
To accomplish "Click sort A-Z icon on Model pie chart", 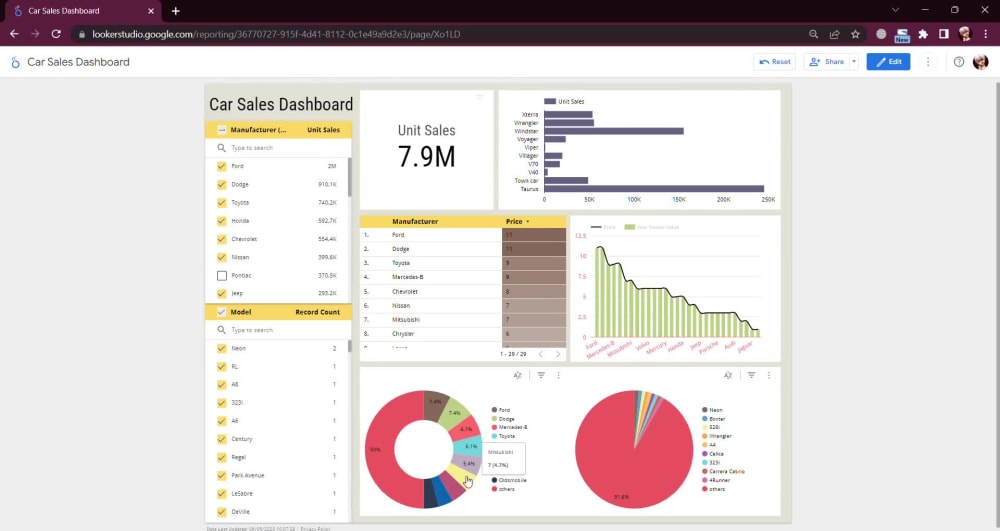I will (728, 375).
